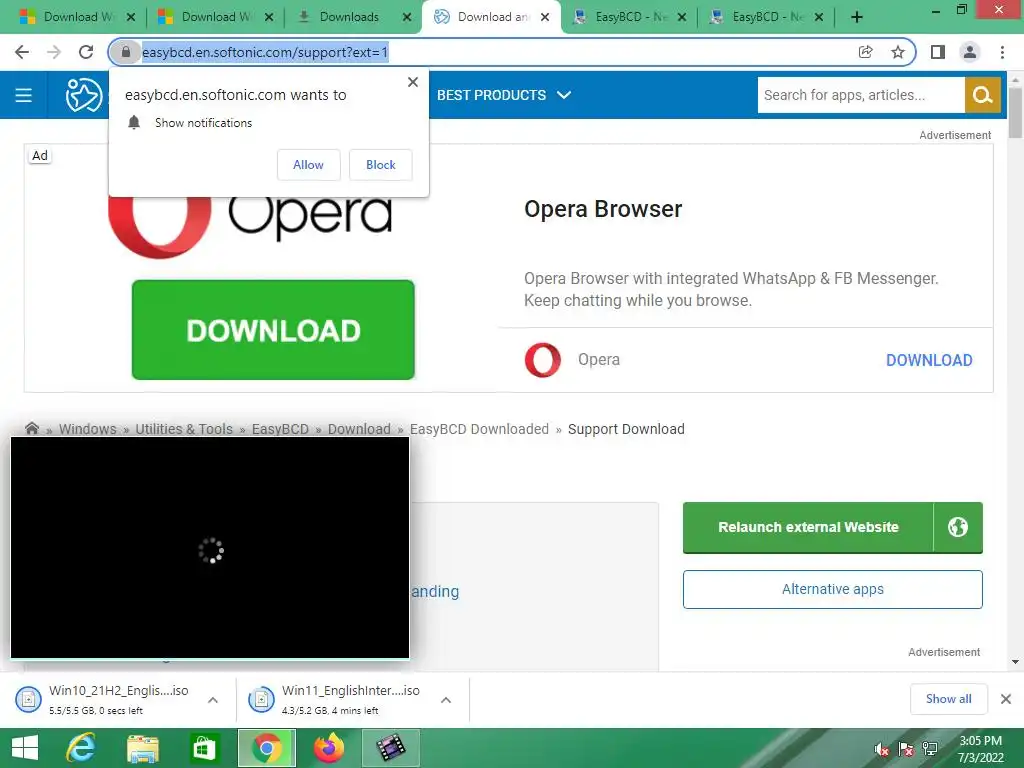
Task: Open Windows Start menu
Action: pos(25,748)
